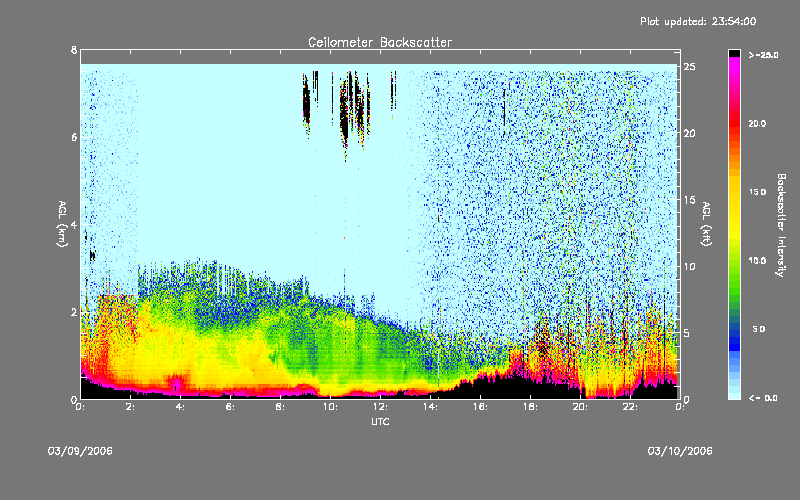Pick the black top segment of the colorbar
800x500 pixels.
pos(734,53)
